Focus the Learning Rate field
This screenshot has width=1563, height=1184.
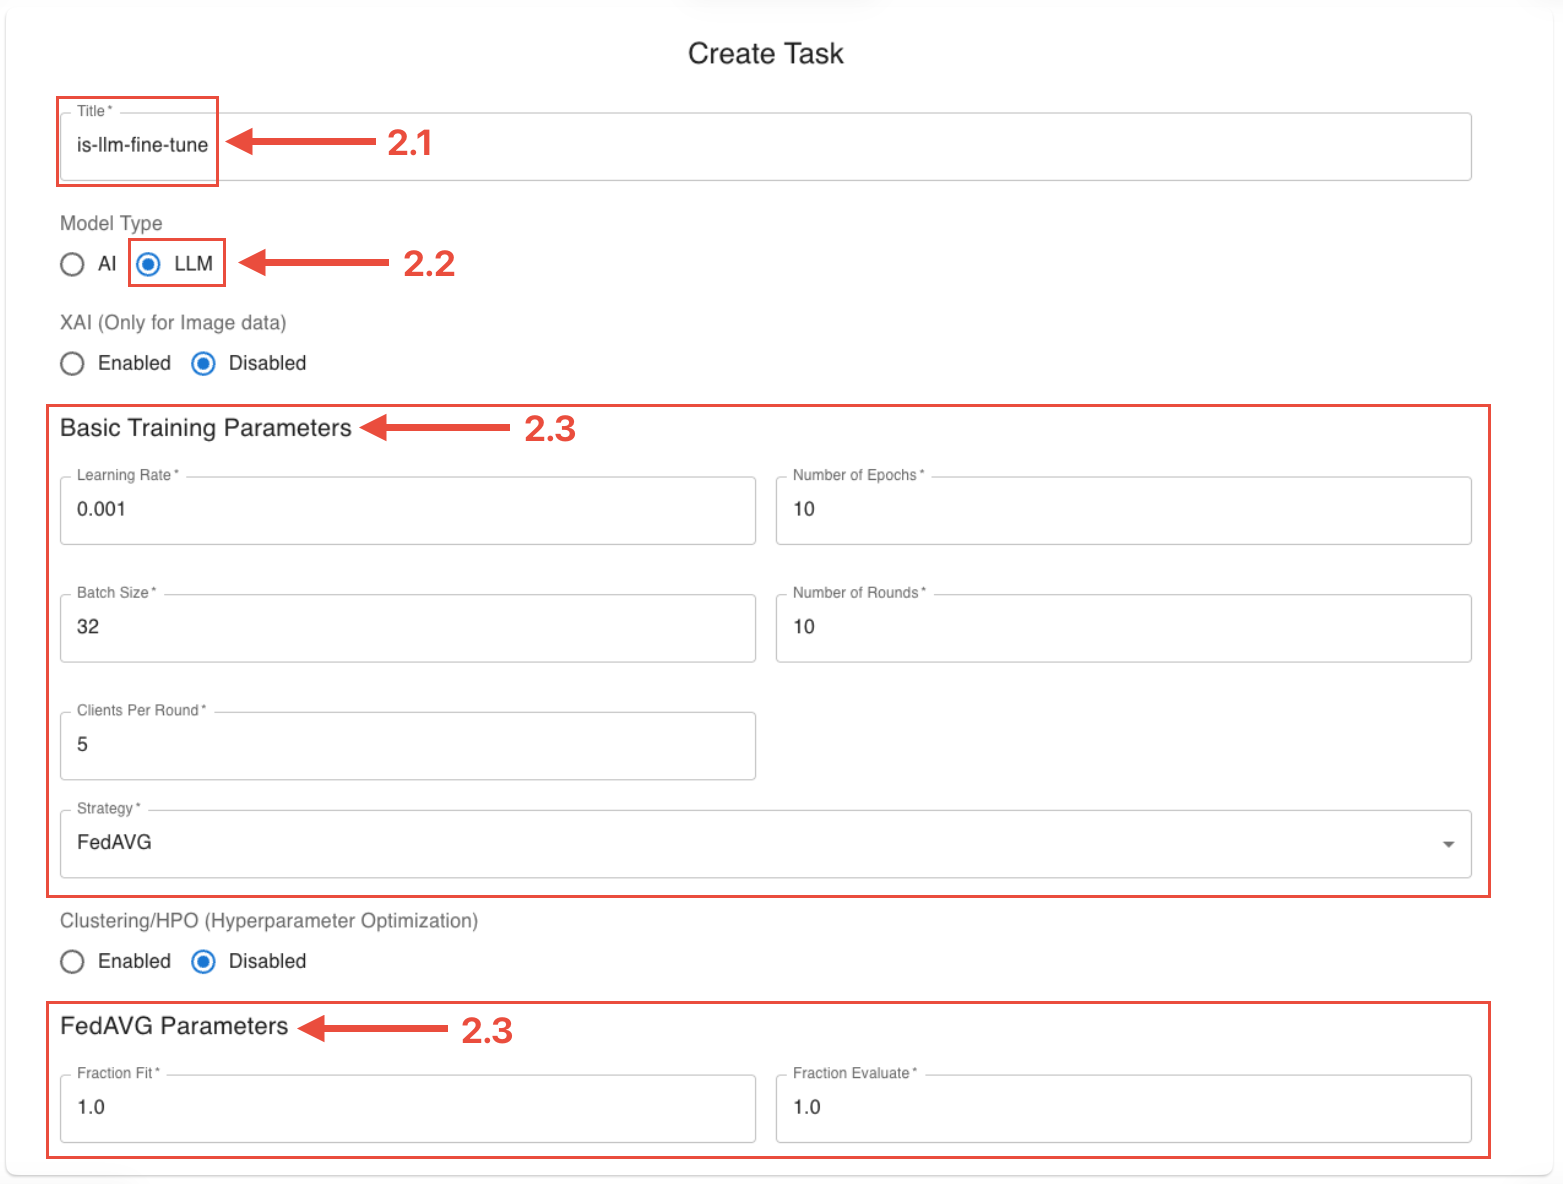407,510
